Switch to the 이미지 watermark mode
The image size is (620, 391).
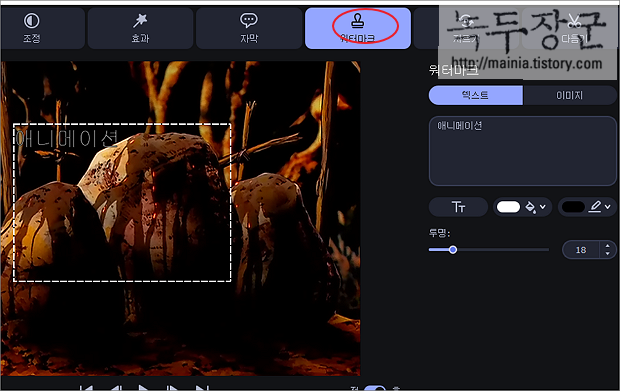pyautogui.click(x=569, y=95)
